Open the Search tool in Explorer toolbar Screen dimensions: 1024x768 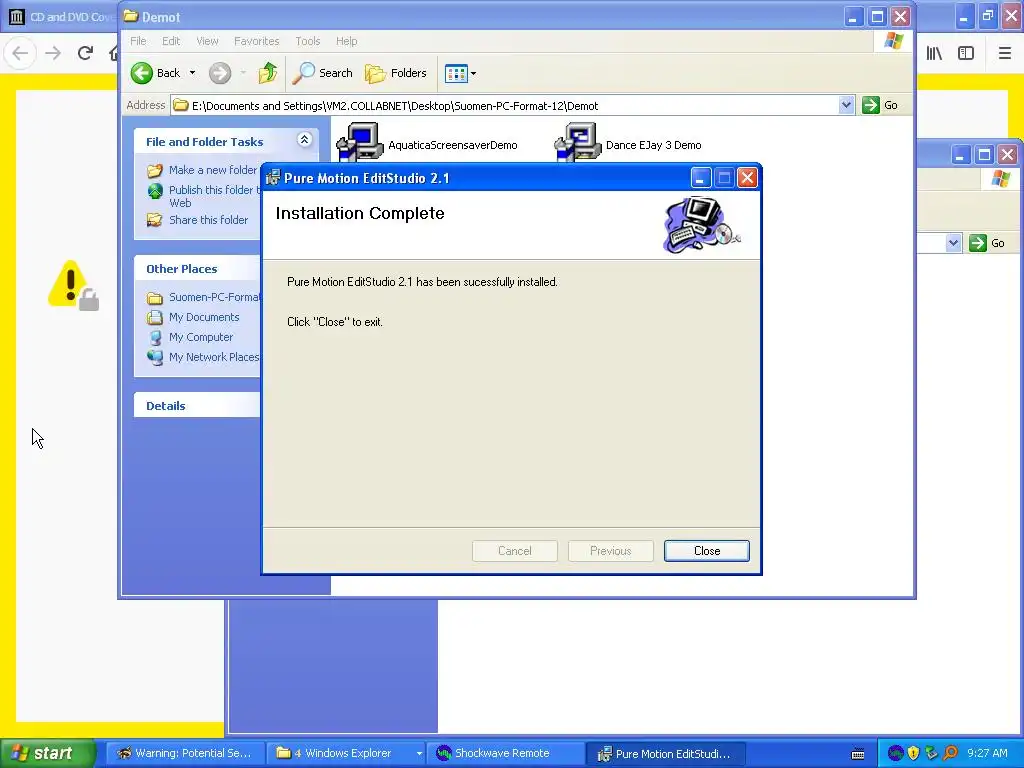(323, 73)
